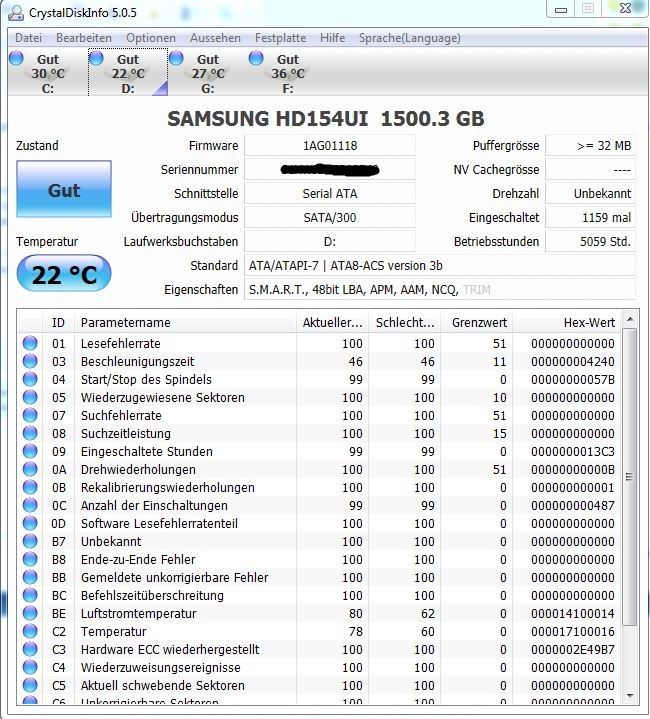Click status orb of Ende-zu-Ende Fehler row

pos(30,559)
